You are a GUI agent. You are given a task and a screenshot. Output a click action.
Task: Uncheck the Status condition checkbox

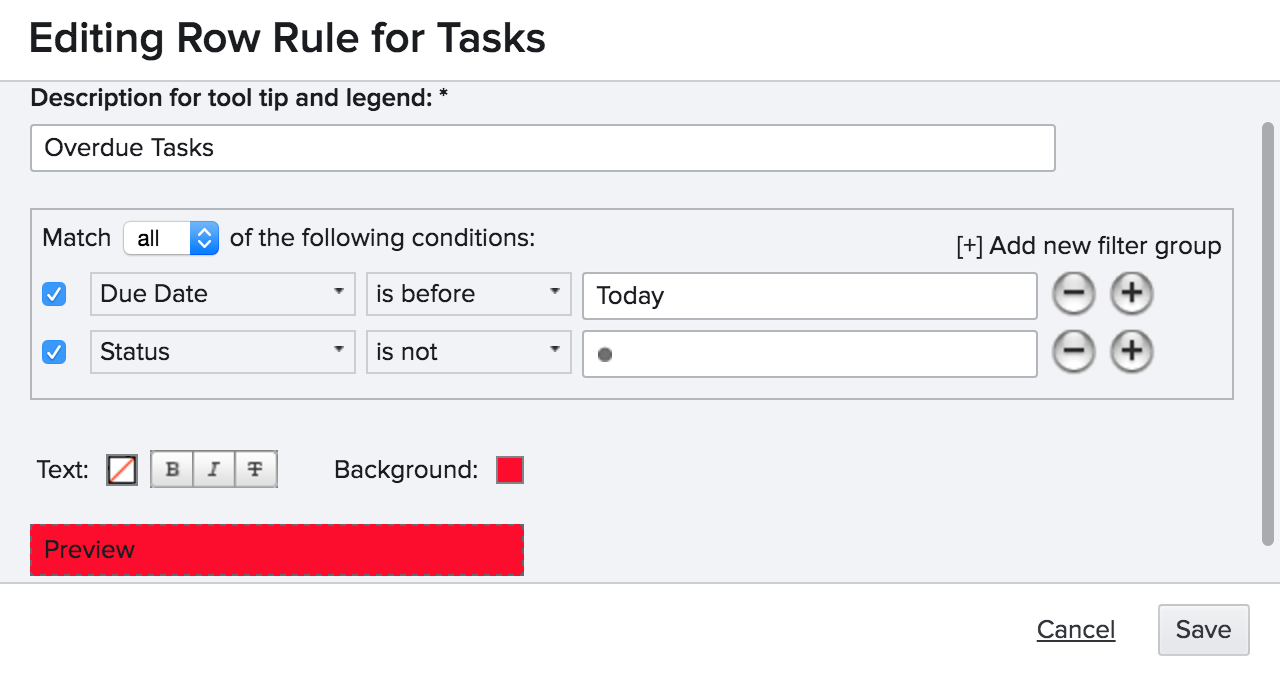(x=54, y=352)
